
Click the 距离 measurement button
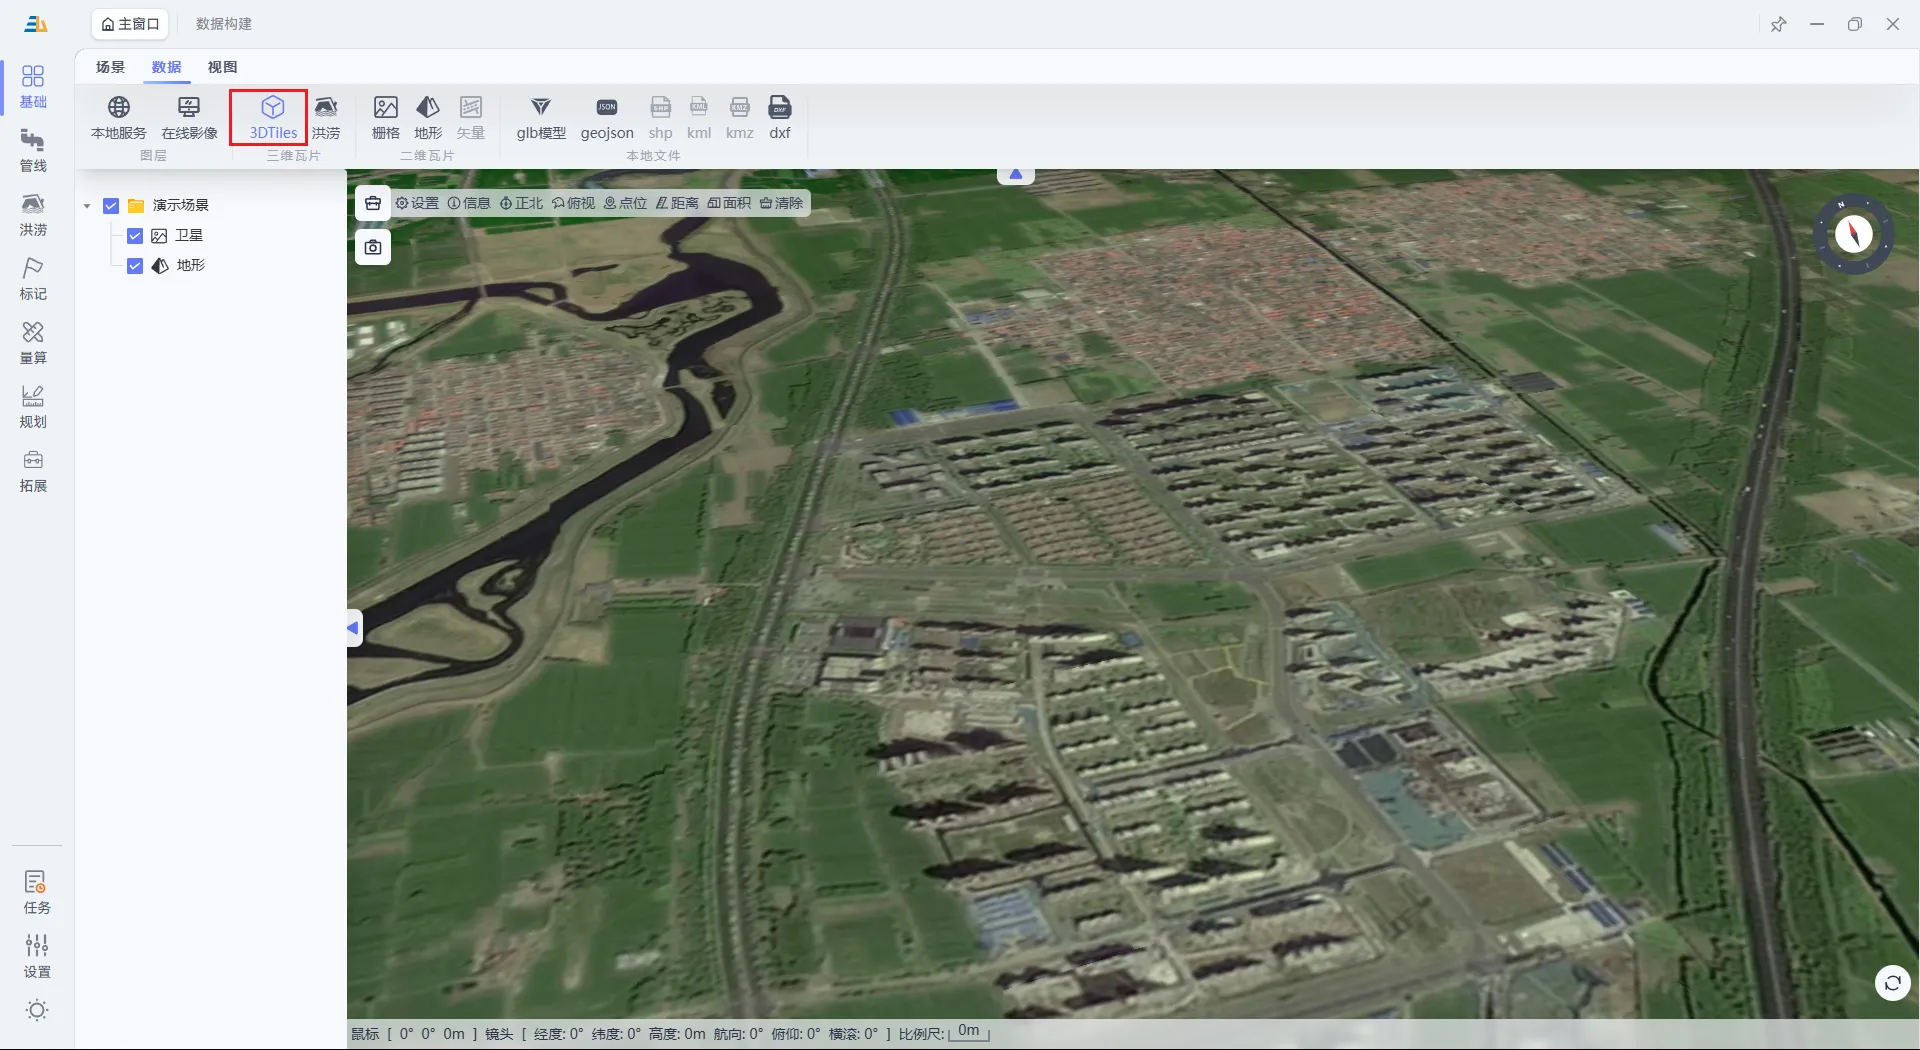tap(677, 203)
